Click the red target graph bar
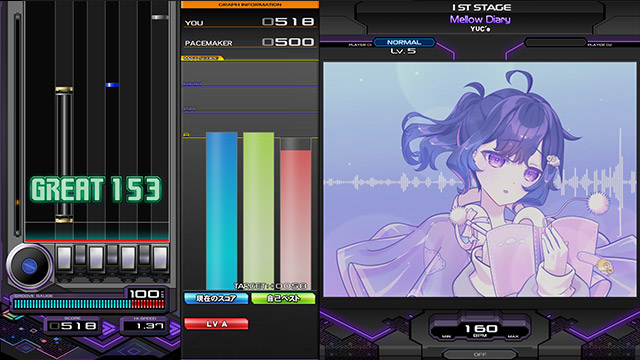Viewport: 640px width, 360px height. click(x=296, y=220)
